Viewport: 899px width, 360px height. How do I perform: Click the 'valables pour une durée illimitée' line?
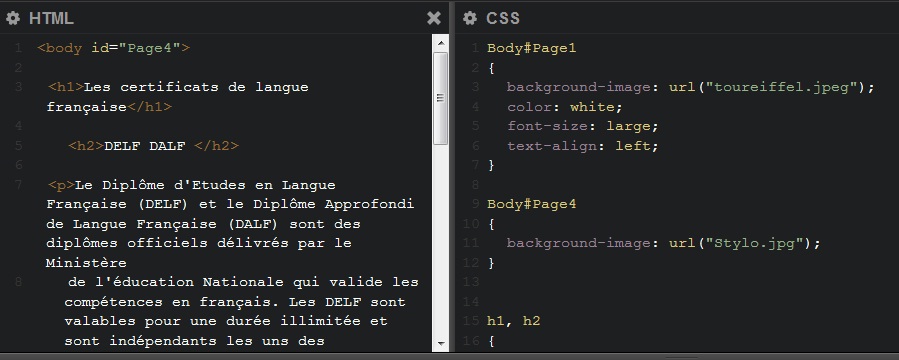click(226, 321)
